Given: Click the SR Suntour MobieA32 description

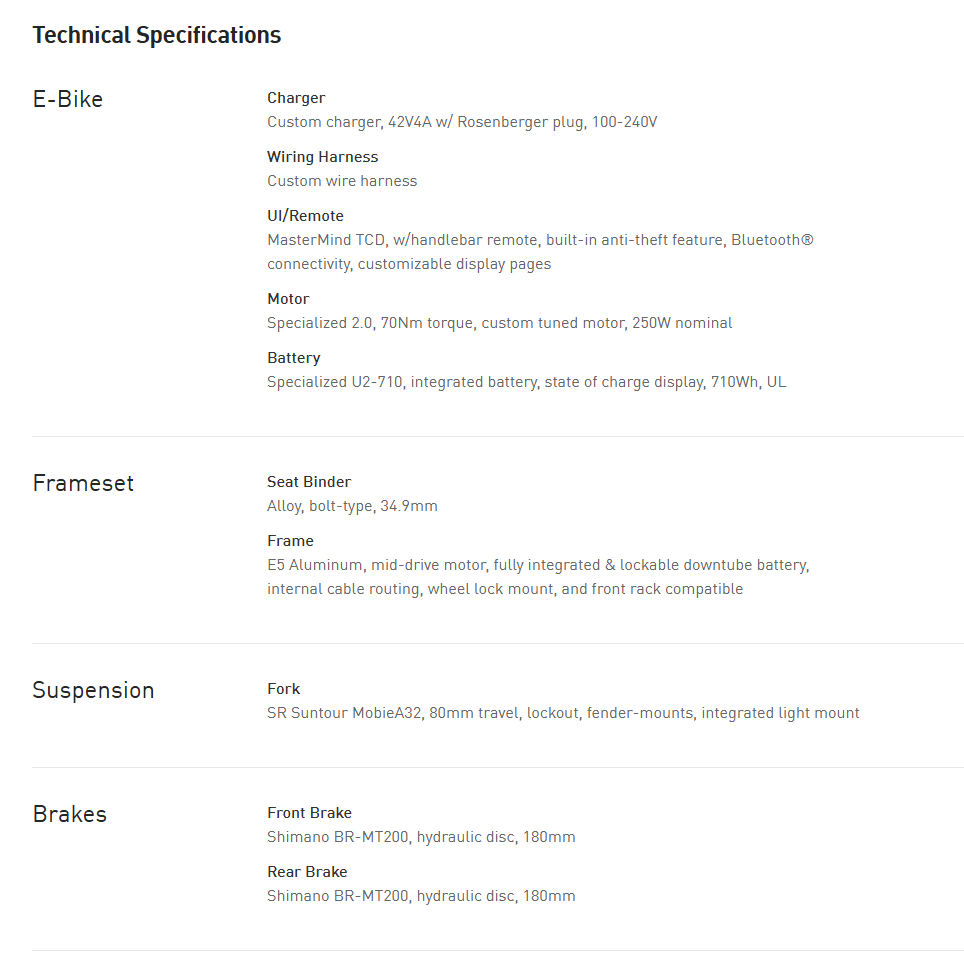Looking at the screenshot, I should tap(563, 713).
